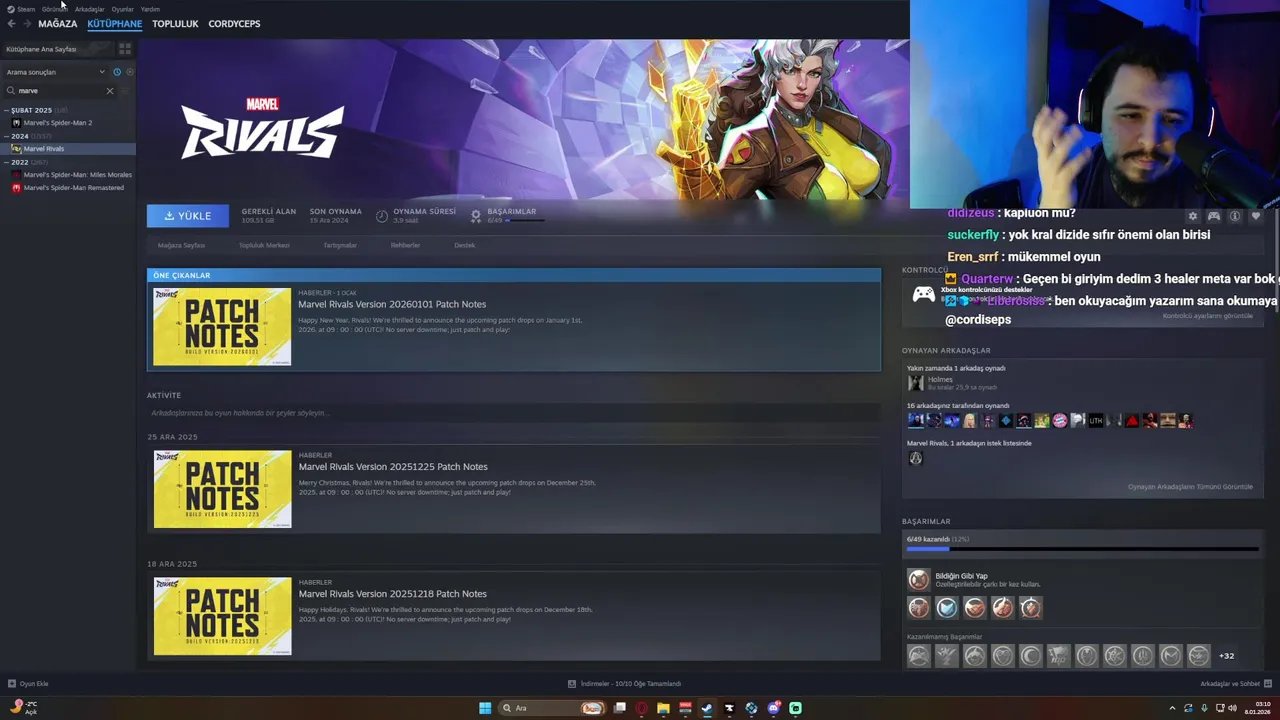Open the Arama sonuçları collection dropdown

[x=55, y=72]
